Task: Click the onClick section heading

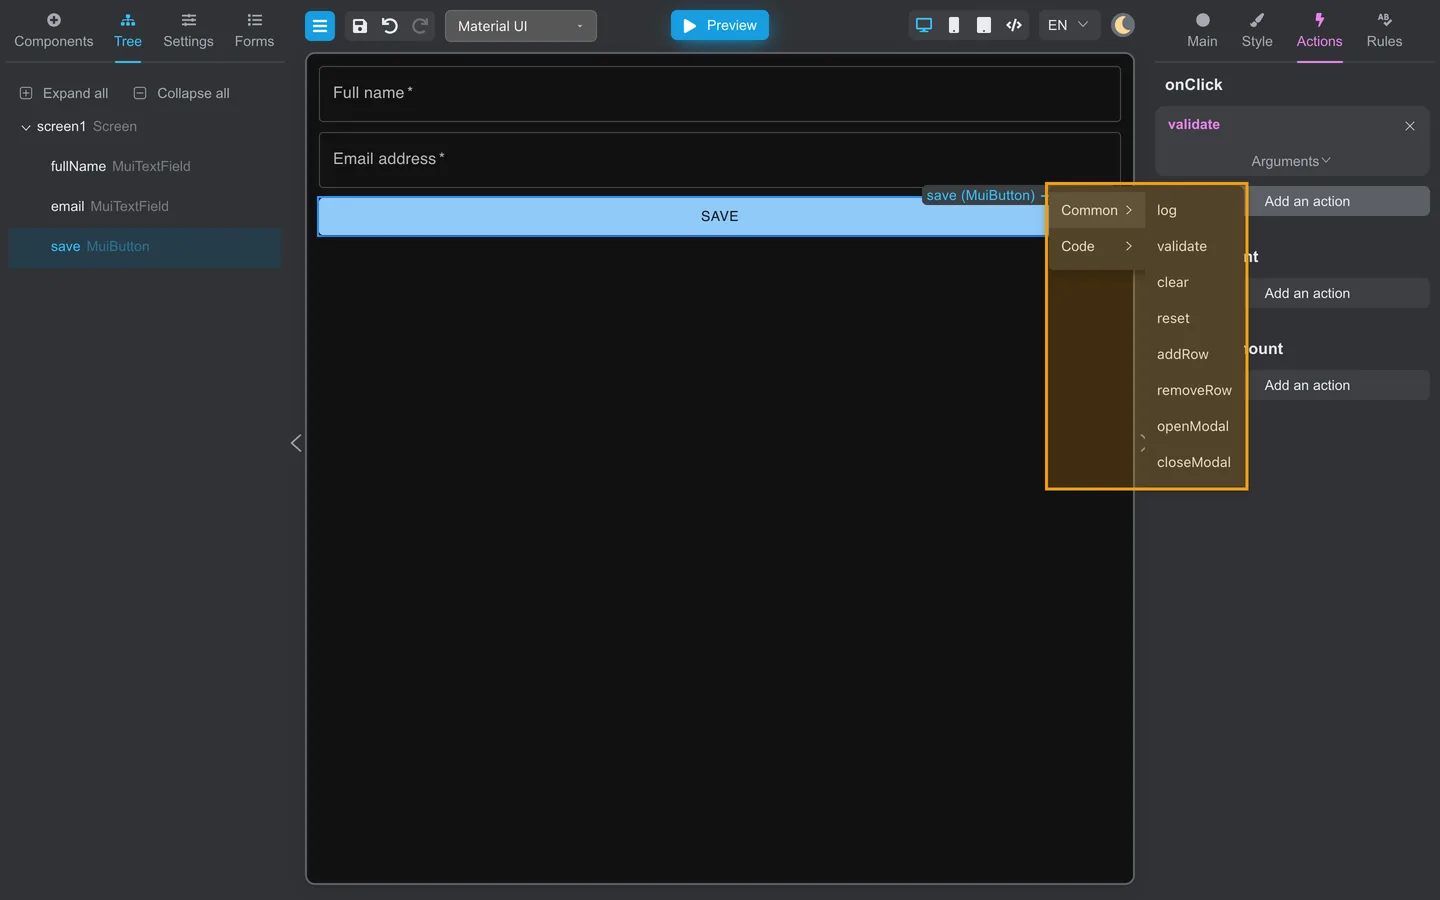Action: [x=1193, y=85]
